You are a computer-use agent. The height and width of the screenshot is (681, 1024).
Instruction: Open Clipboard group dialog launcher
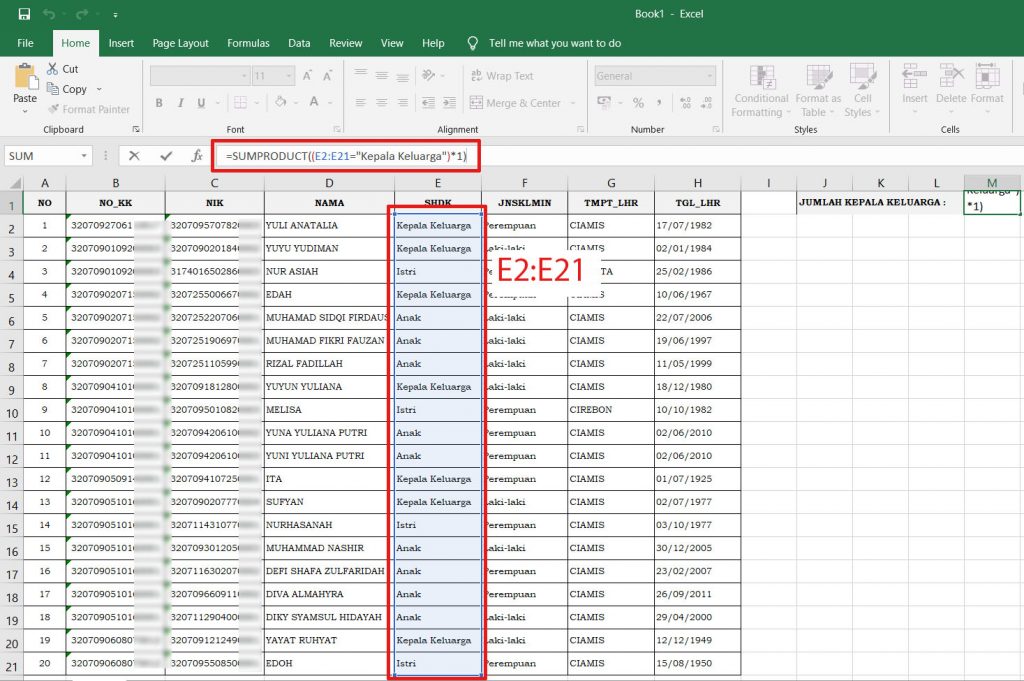[136, 129]
